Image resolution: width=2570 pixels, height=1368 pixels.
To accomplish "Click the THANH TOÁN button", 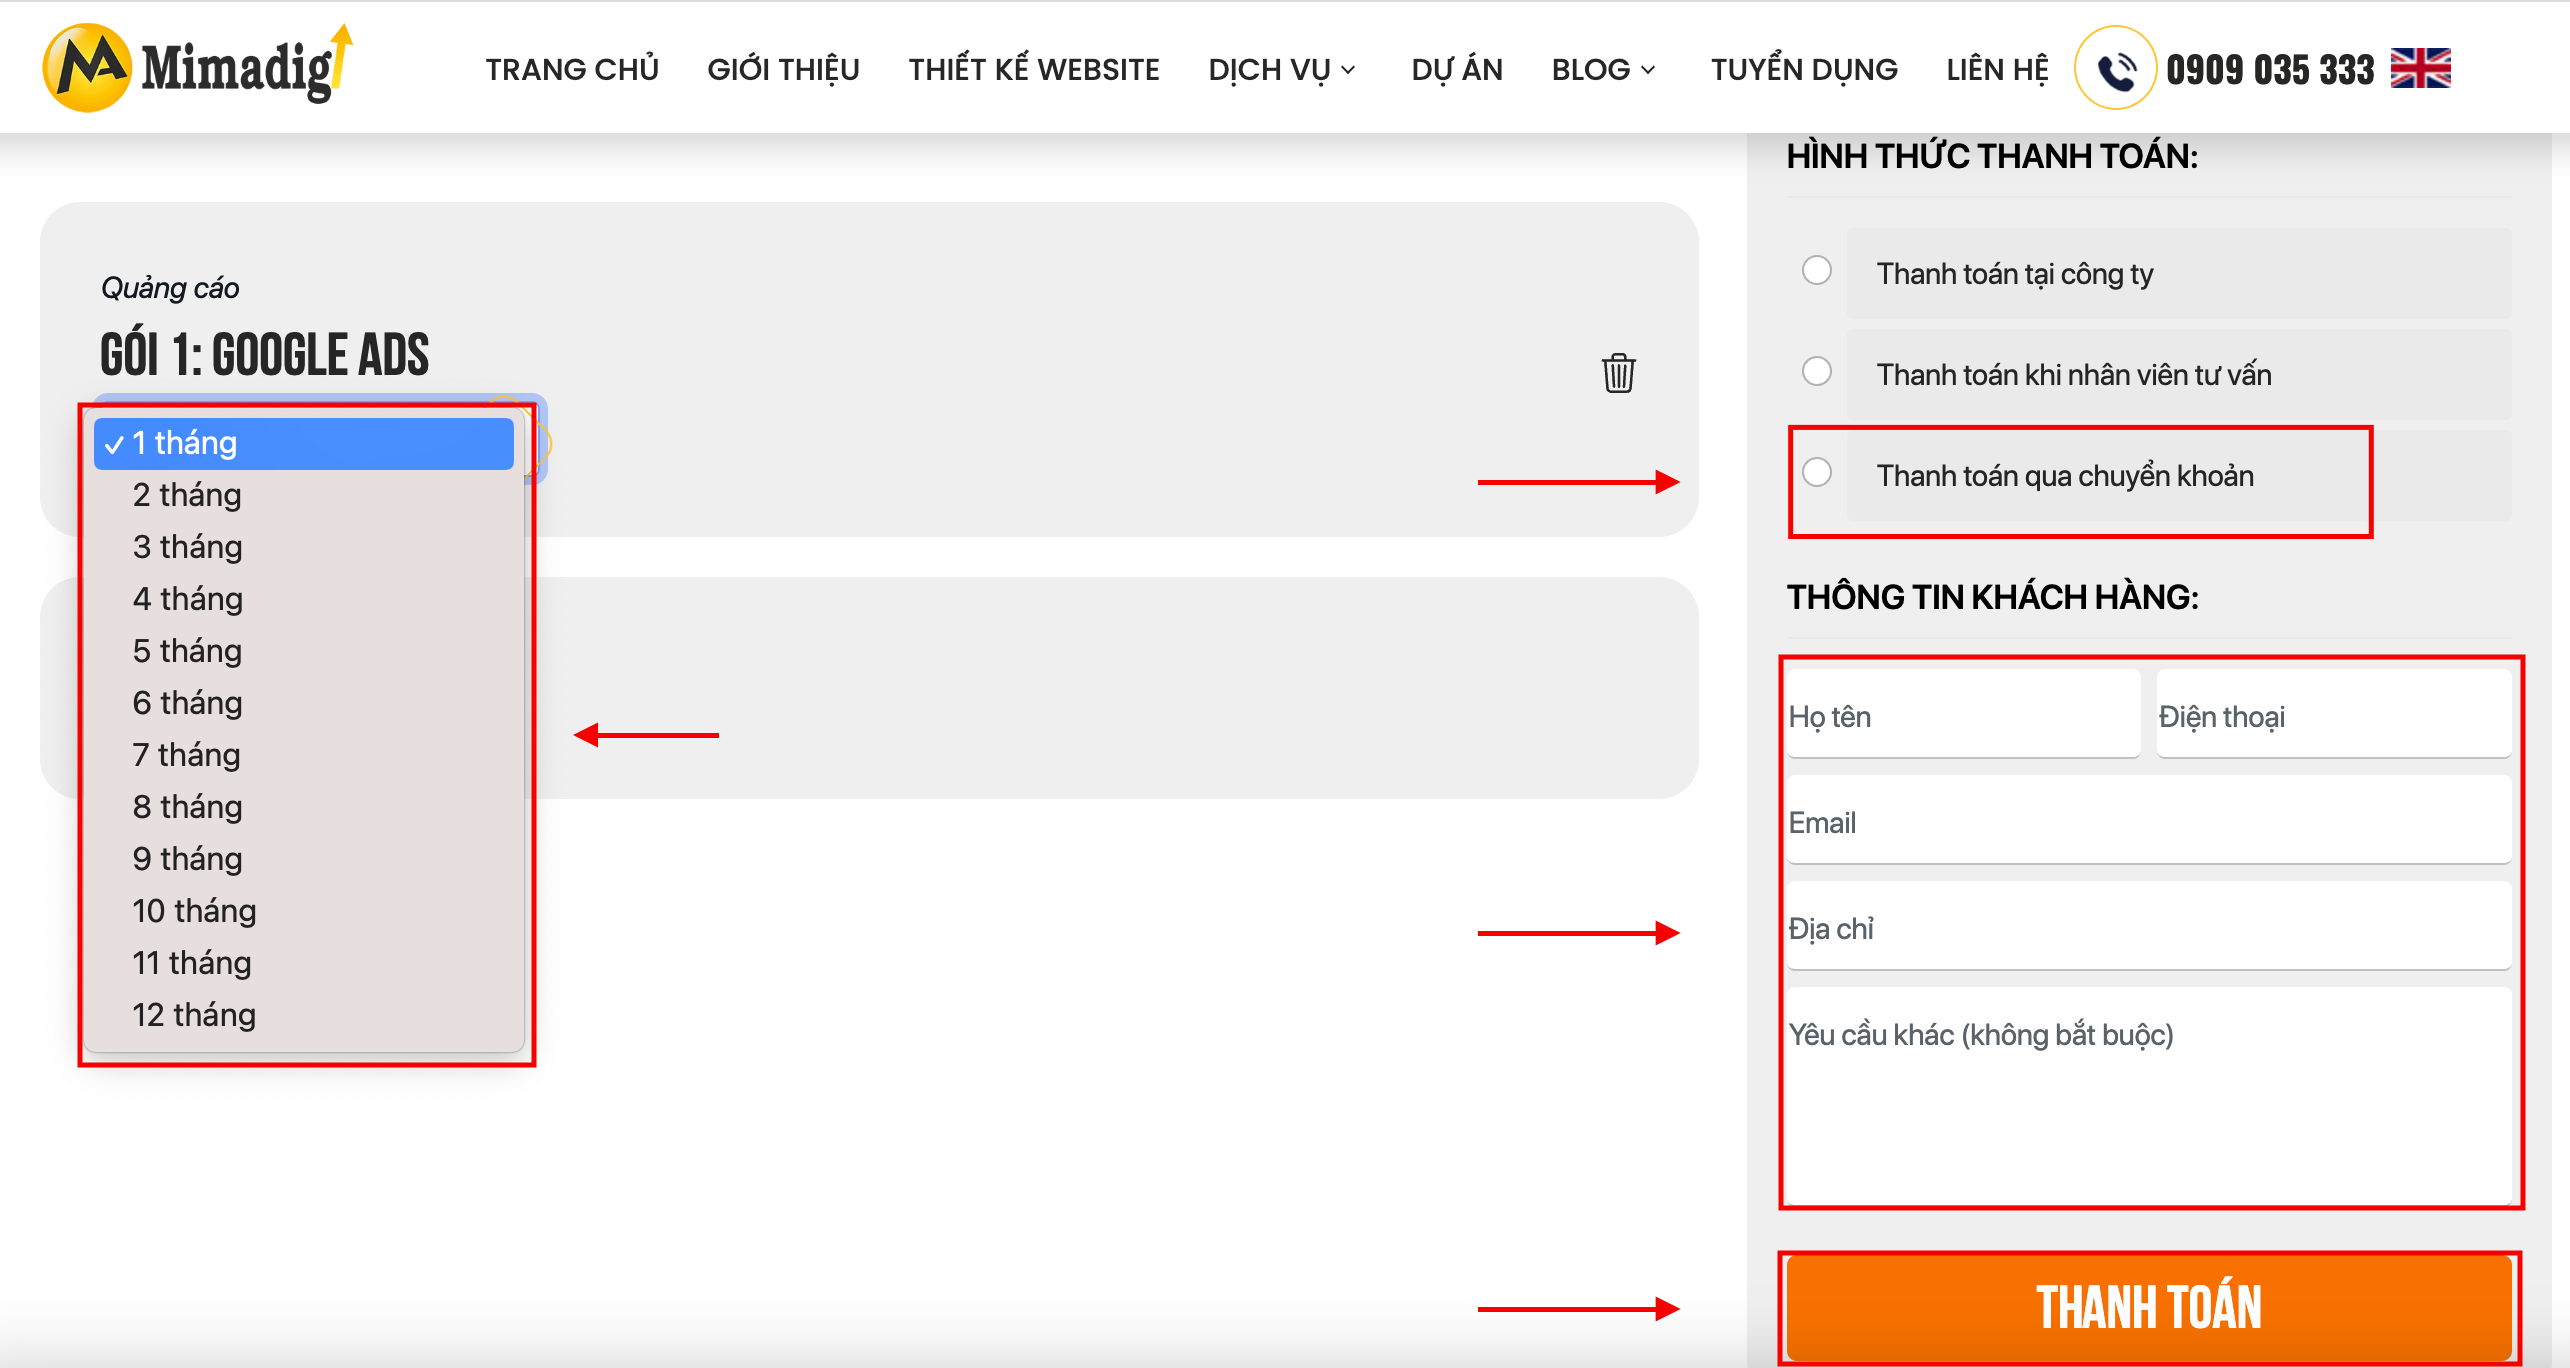I will click(x=2149, y=1307).
